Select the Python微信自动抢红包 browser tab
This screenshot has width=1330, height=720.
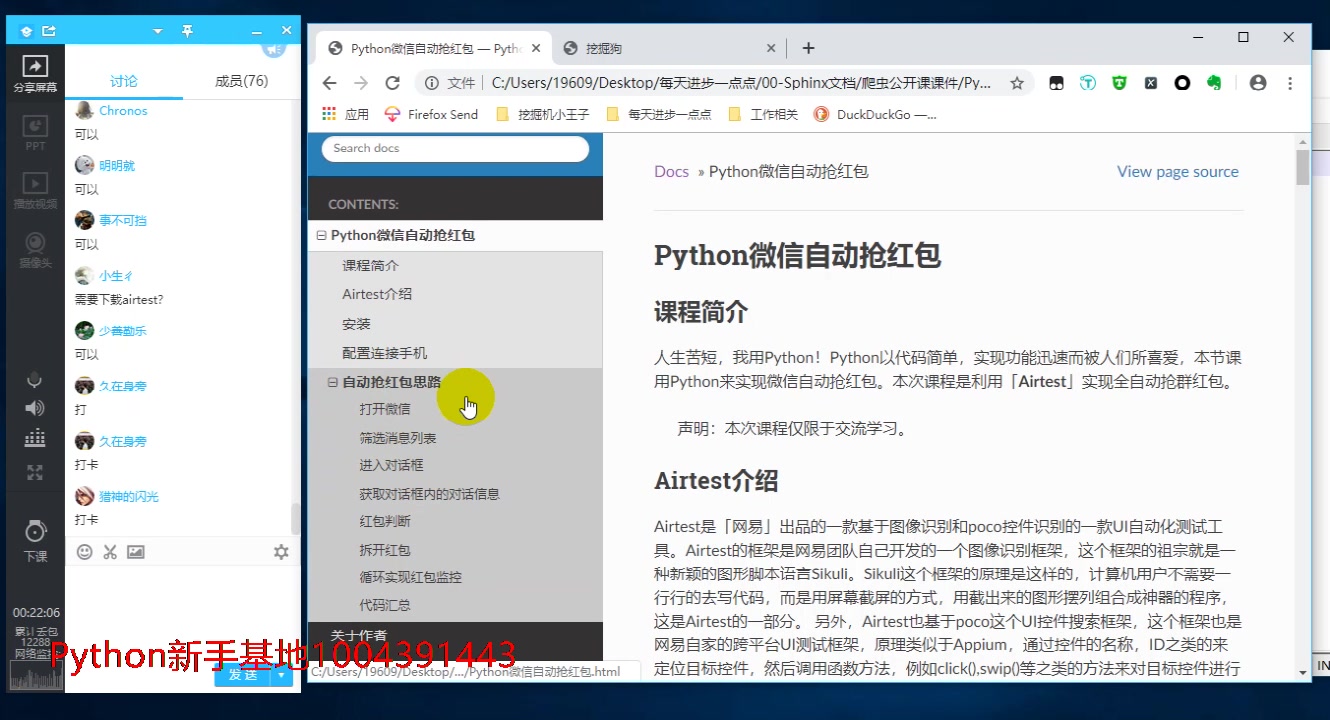(x=434, y=48)
